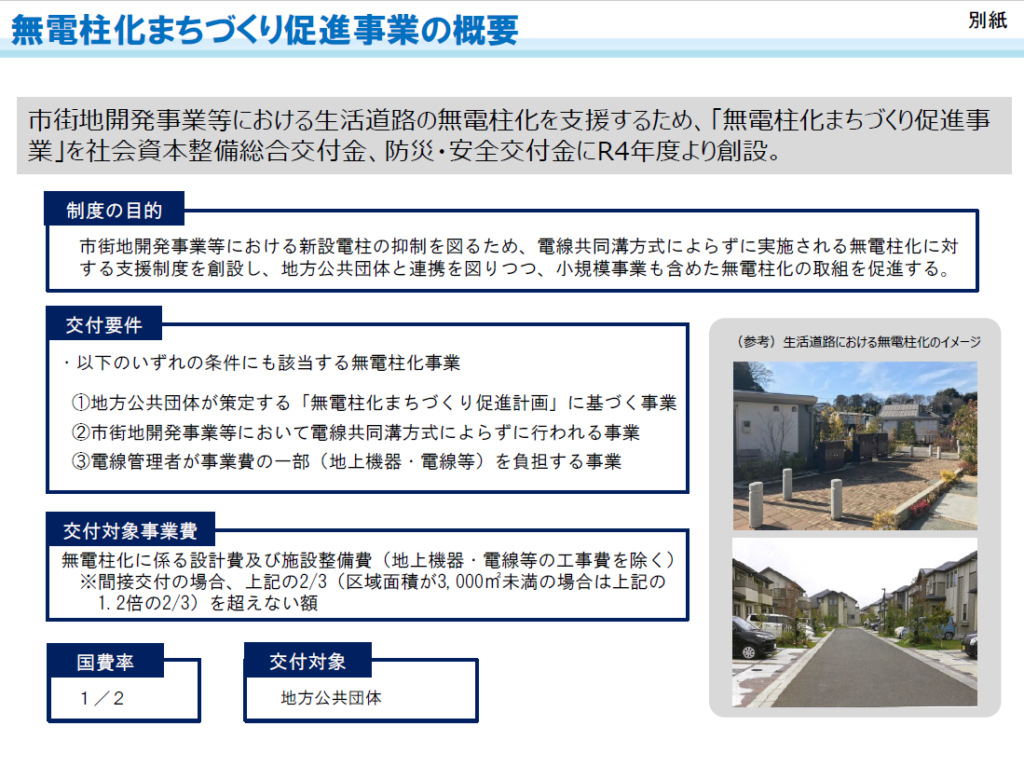The height and width of the screenshot is (767, 1024).
Task: Click the 交付対象 heading
Action: (x=308, y=661)
